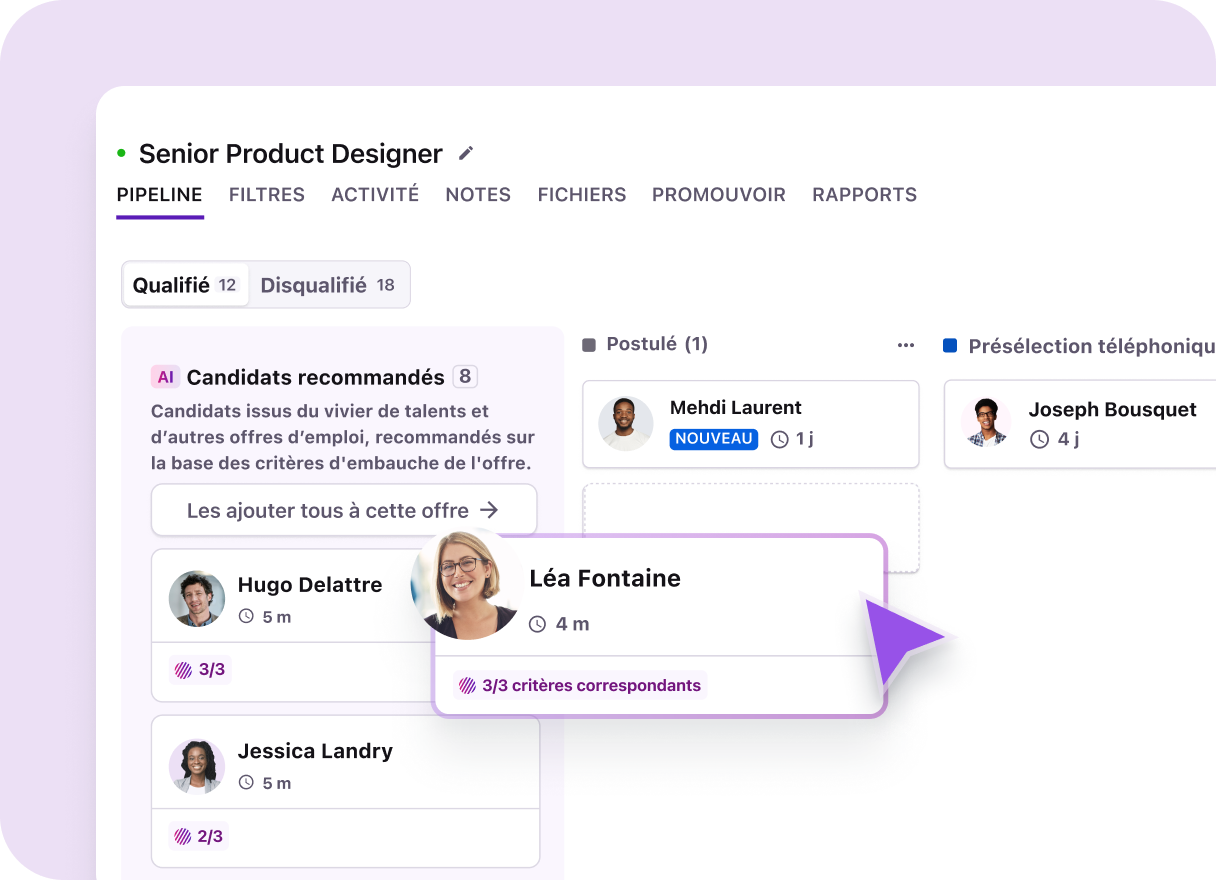Click the 12 count on Qualifié
This screenshot has width=1216, height=880.
click(228, 285)
